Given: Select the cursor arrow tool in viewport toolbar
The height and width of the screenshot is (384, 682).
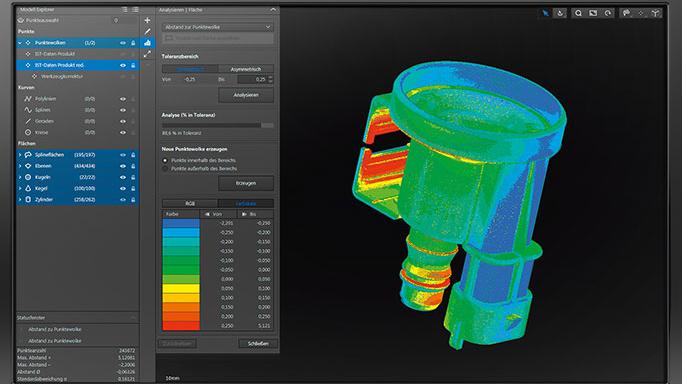Looking at the screenshot, I should point(545,13).
